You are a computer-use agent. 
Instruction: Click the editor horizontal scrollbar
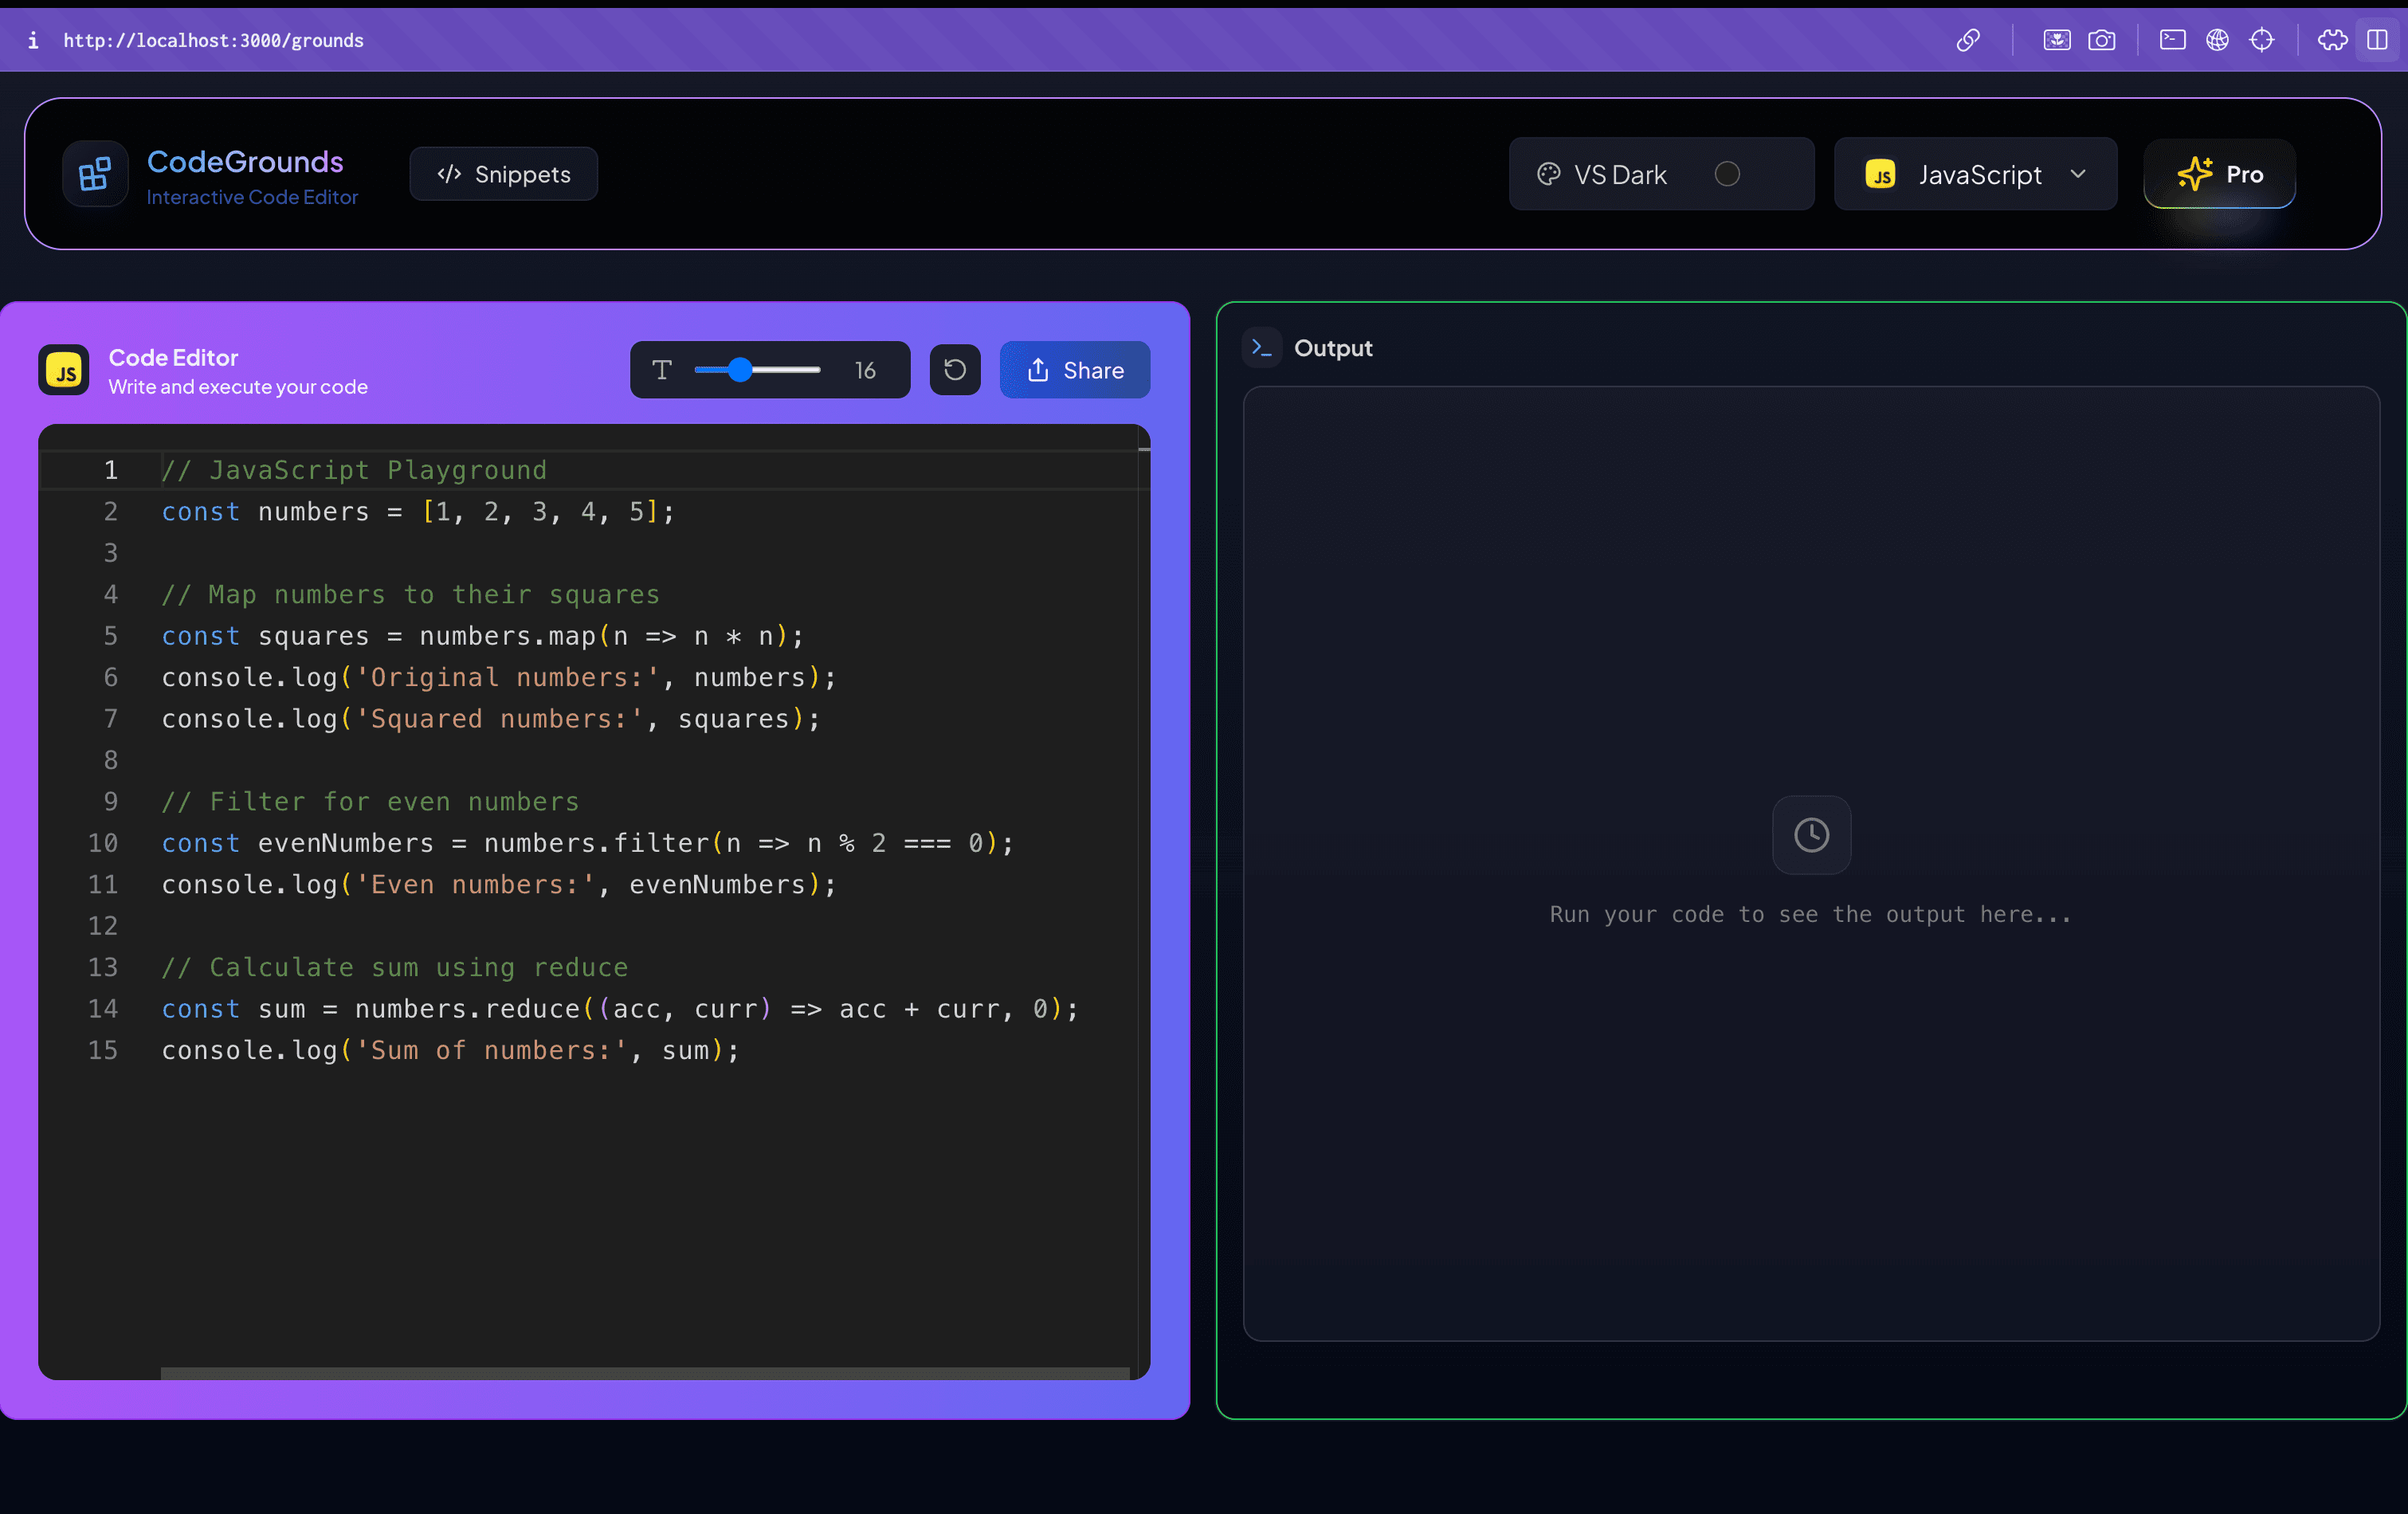point(645,1373)
